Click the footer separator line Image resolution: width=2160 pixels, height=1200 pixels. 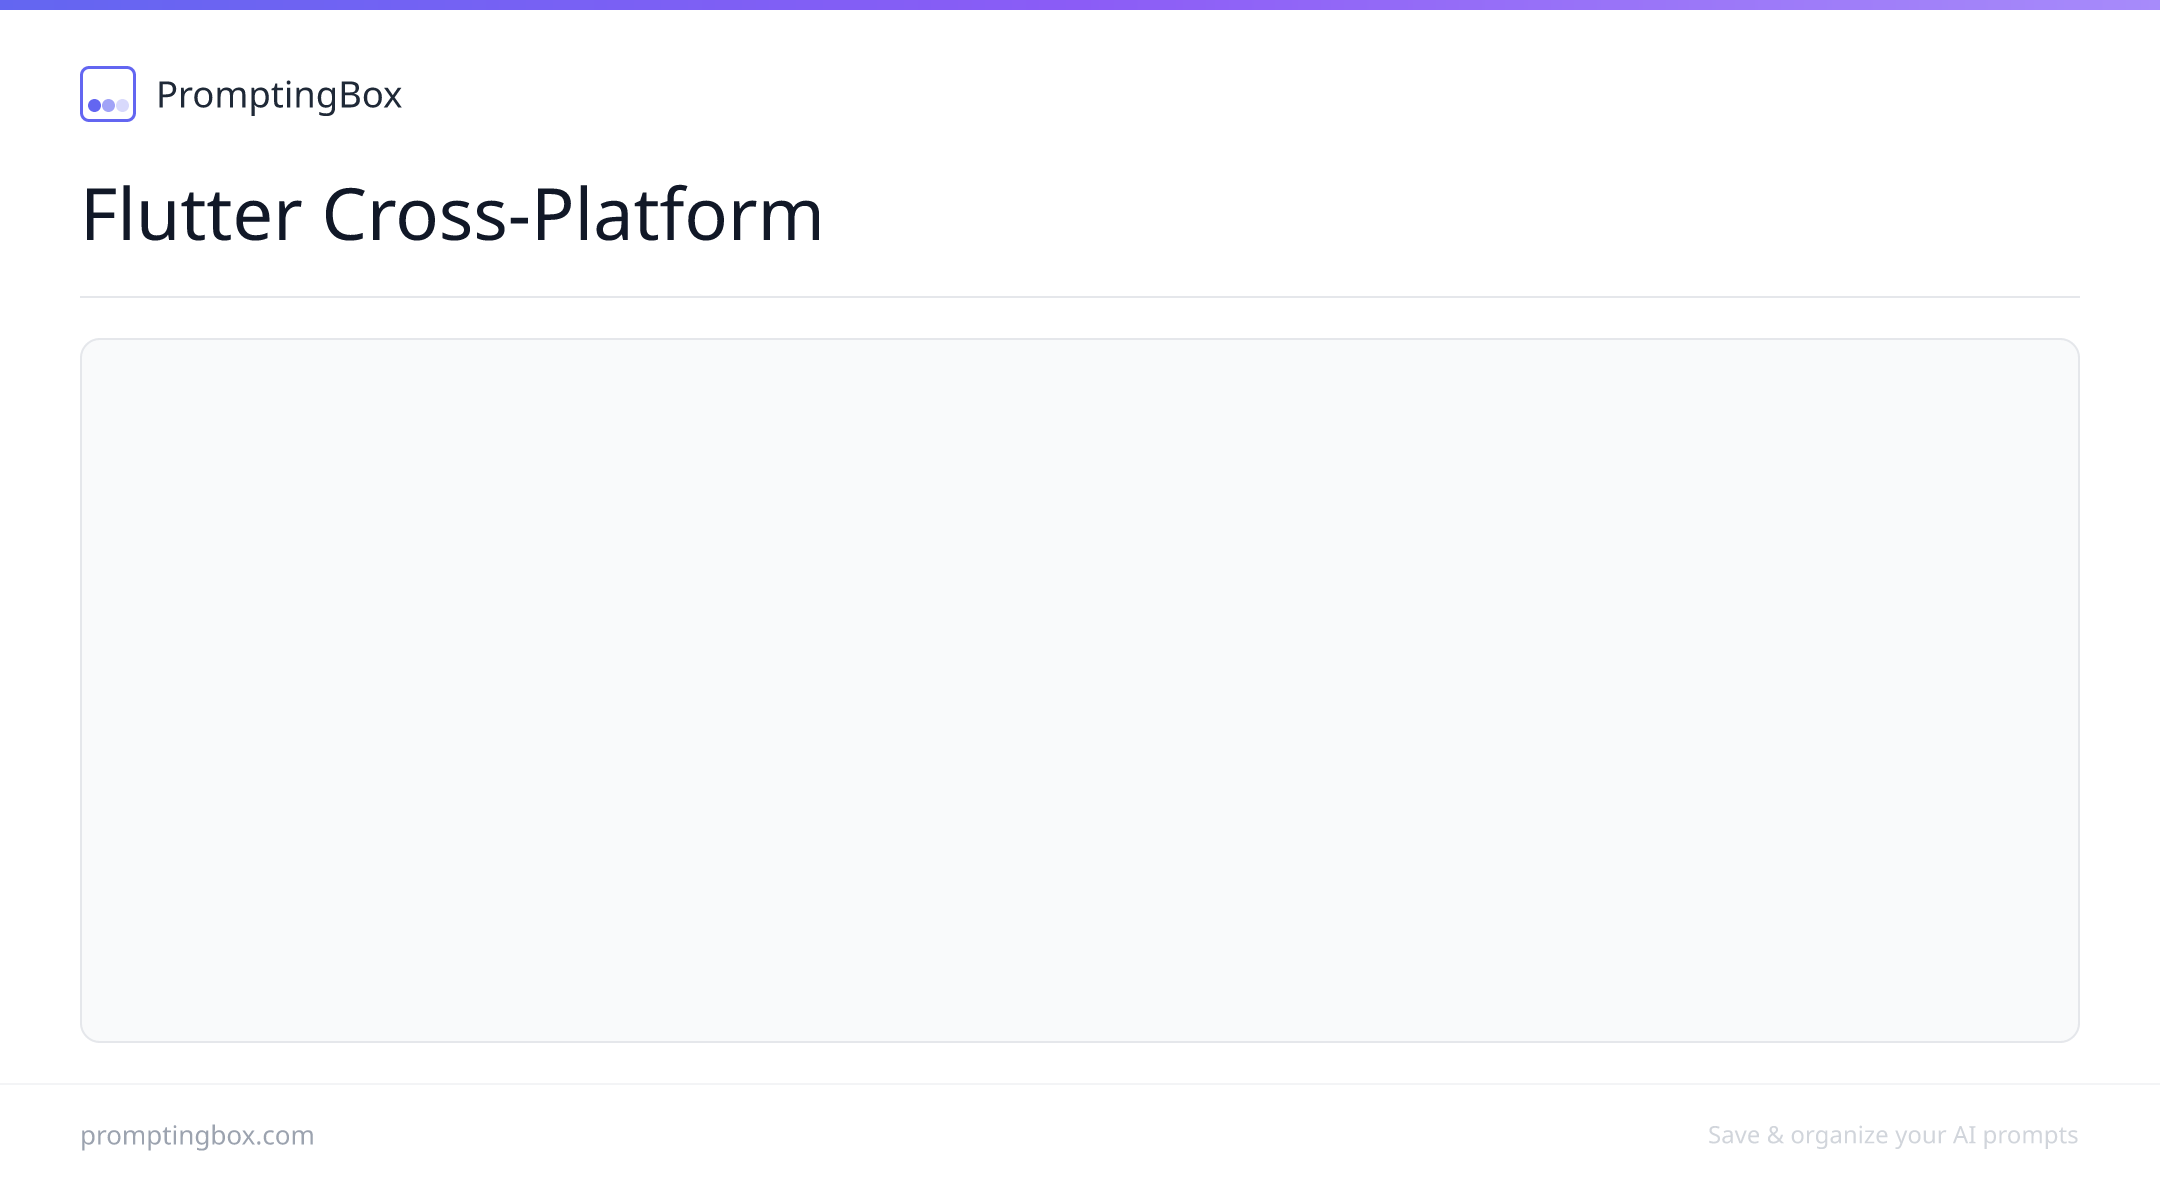click(1080, 1084)
